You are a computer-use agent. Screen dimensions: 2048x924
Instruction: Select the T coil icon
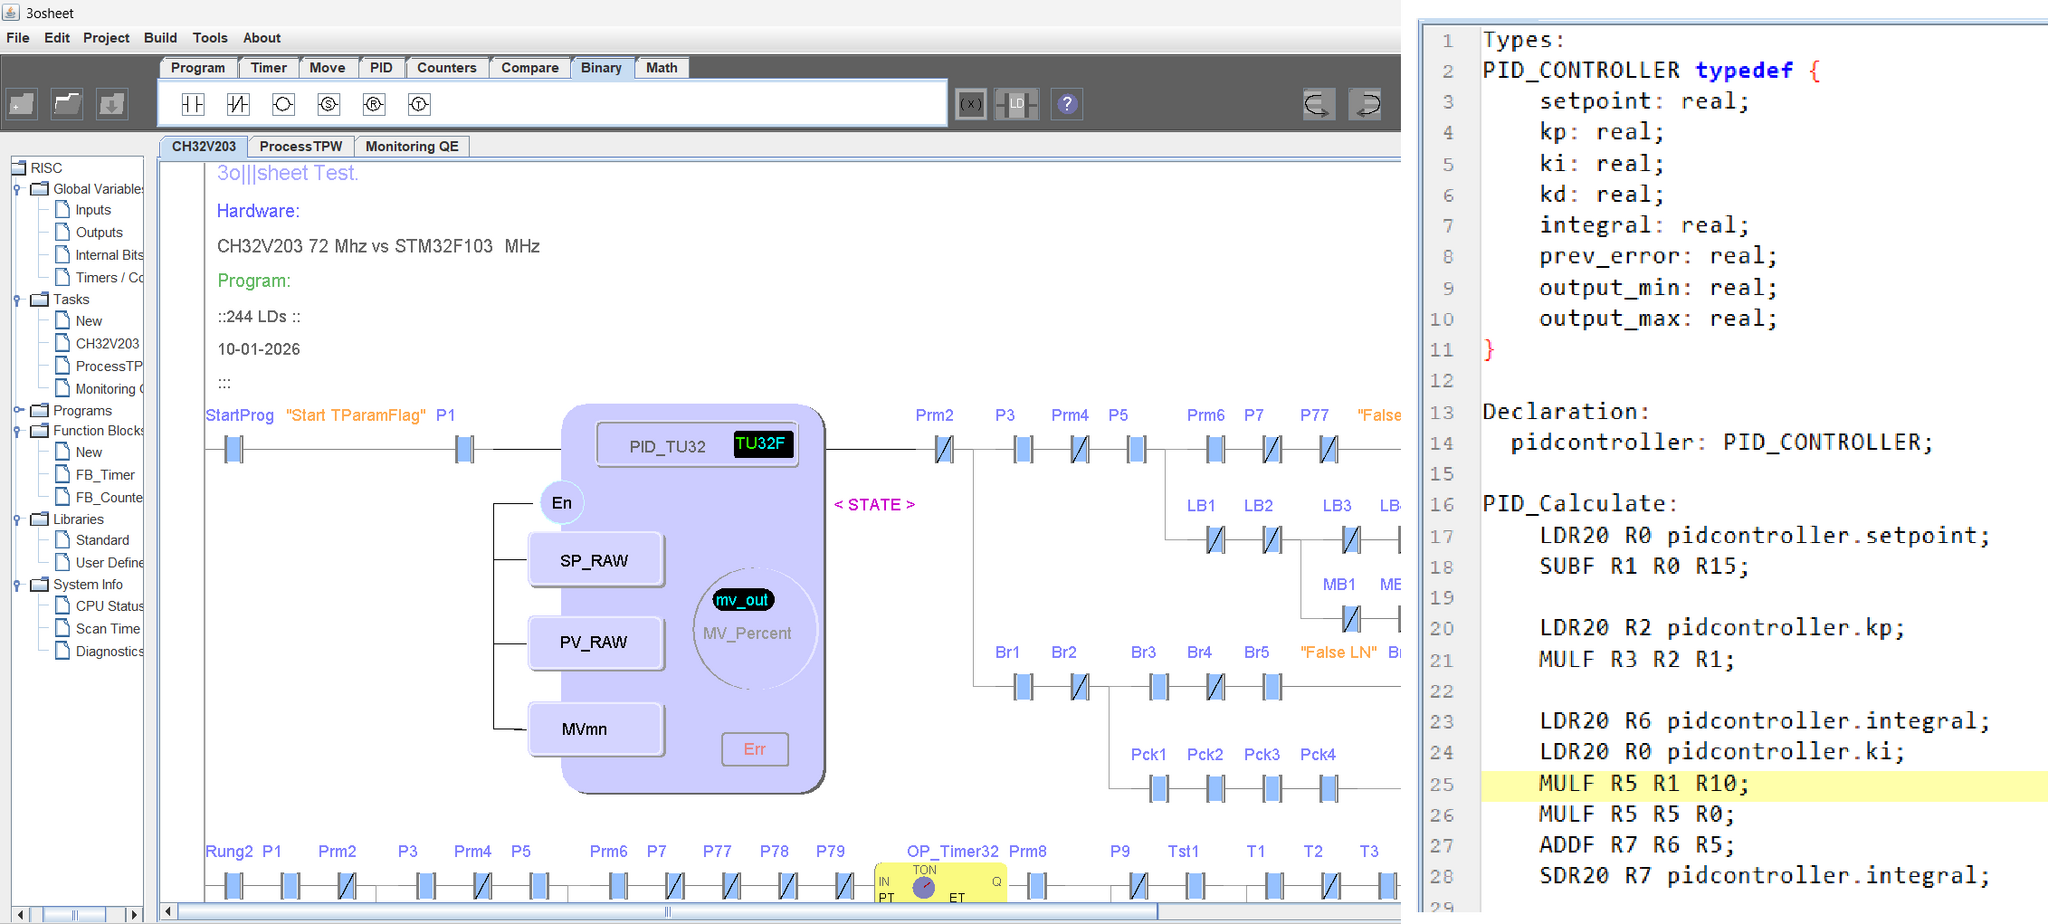coord(419,104)
